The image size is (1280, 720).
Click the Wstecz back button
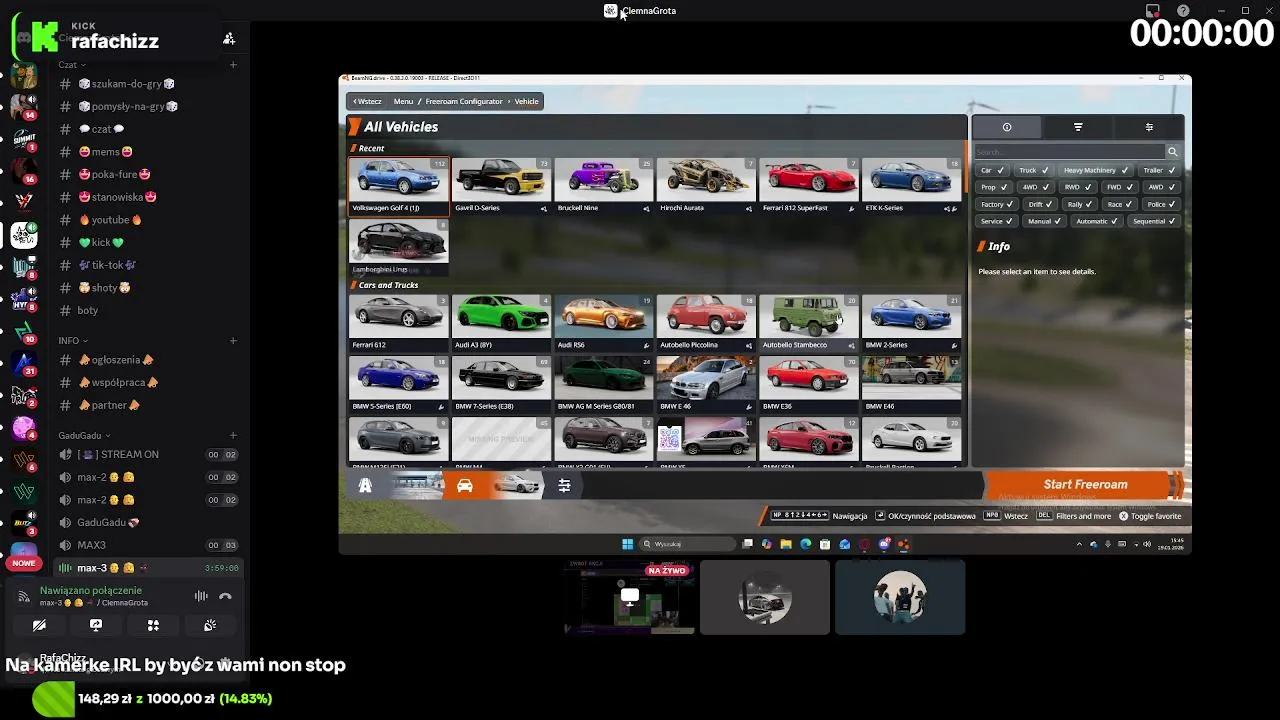[x=368, y=101]
